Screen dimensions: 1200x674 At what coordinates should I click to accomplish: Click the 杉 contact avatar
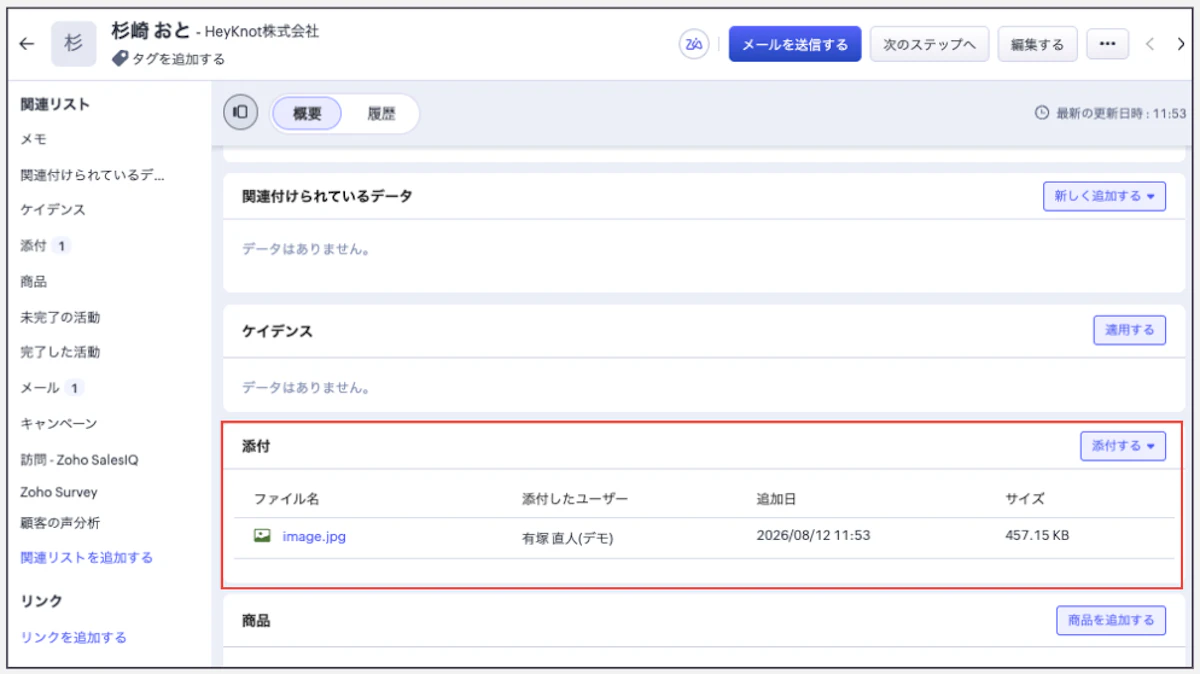(x=73, y=44)
